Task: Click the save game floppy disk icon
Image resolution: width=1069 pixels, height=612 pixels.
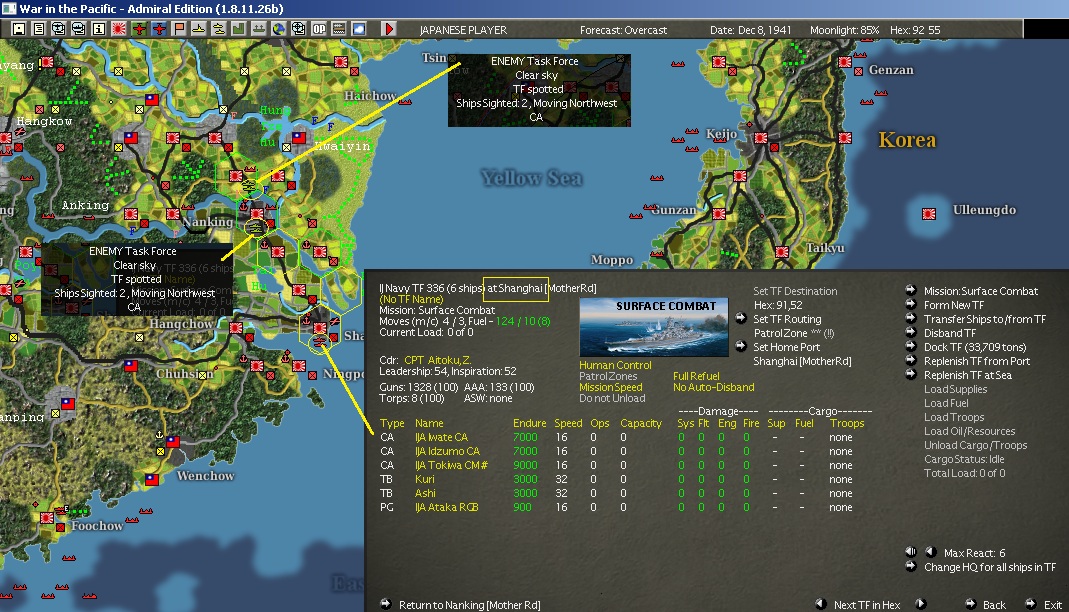Action: click(19, 29)
